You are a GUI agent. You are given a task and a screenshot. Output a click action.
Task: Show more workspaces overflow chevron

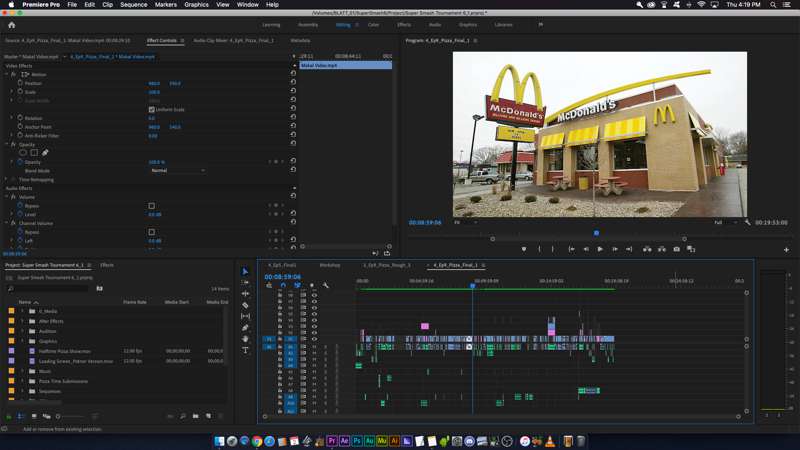pyautogui.click(x=540, y=24)
